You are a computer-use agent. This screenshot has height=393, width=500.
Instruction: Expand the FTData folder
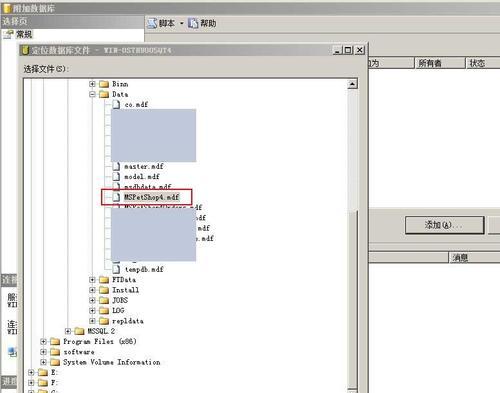(92, 280)
